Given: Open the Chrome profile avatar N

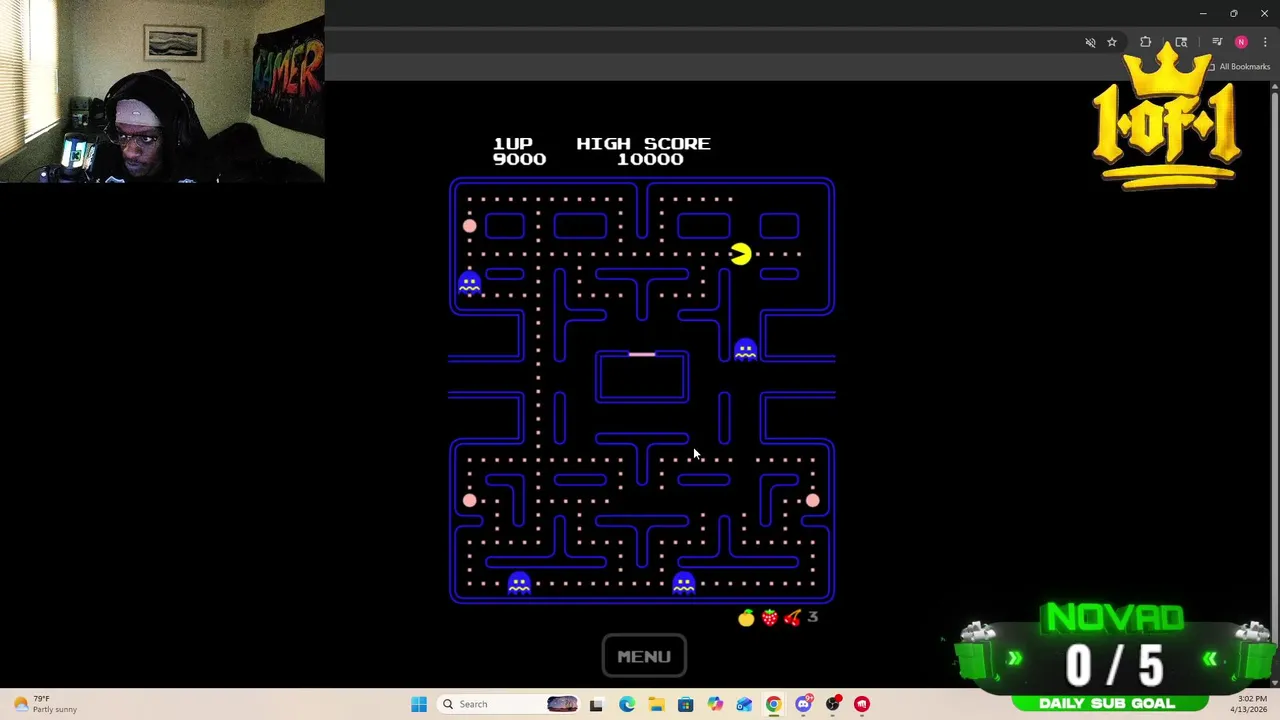Looking at the screenshot, I should click(x=1241, y=42).
